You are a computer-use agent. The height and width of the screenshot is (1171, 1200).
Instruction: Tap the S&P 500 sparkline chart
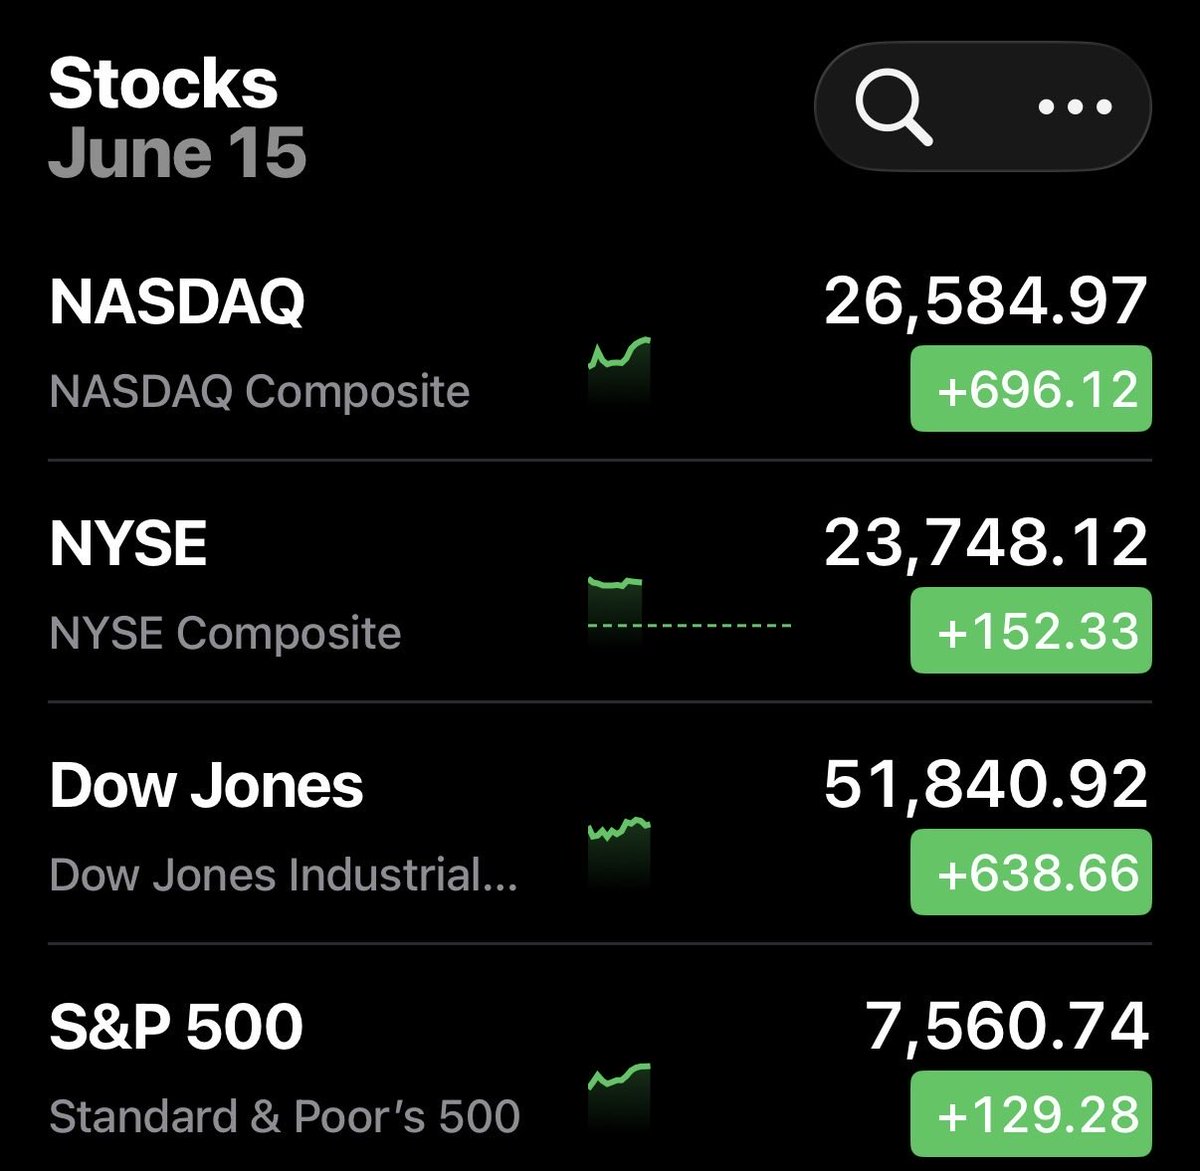click(620, 1095)
